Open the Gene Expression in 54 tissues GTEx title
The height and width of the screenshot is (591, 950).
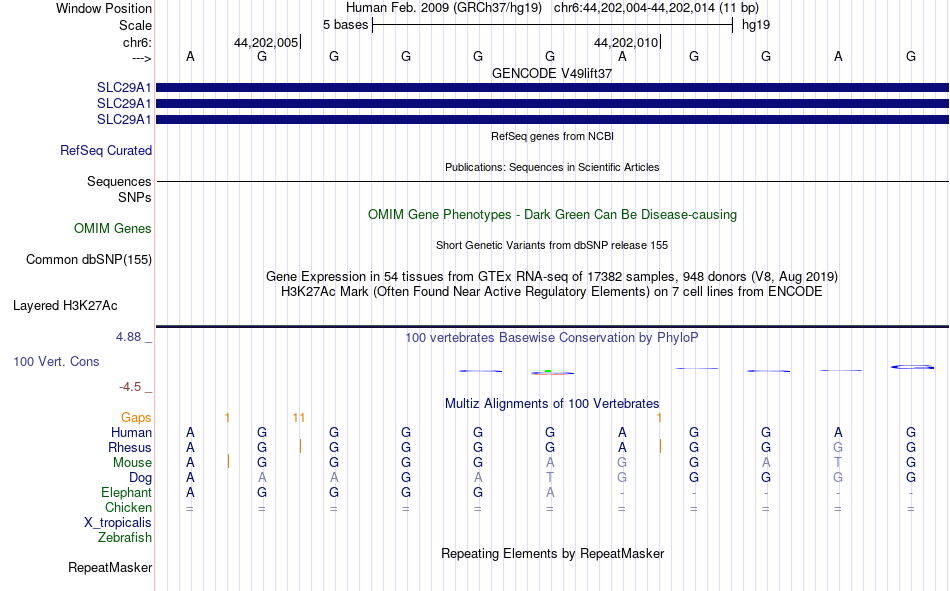[552, 276]
